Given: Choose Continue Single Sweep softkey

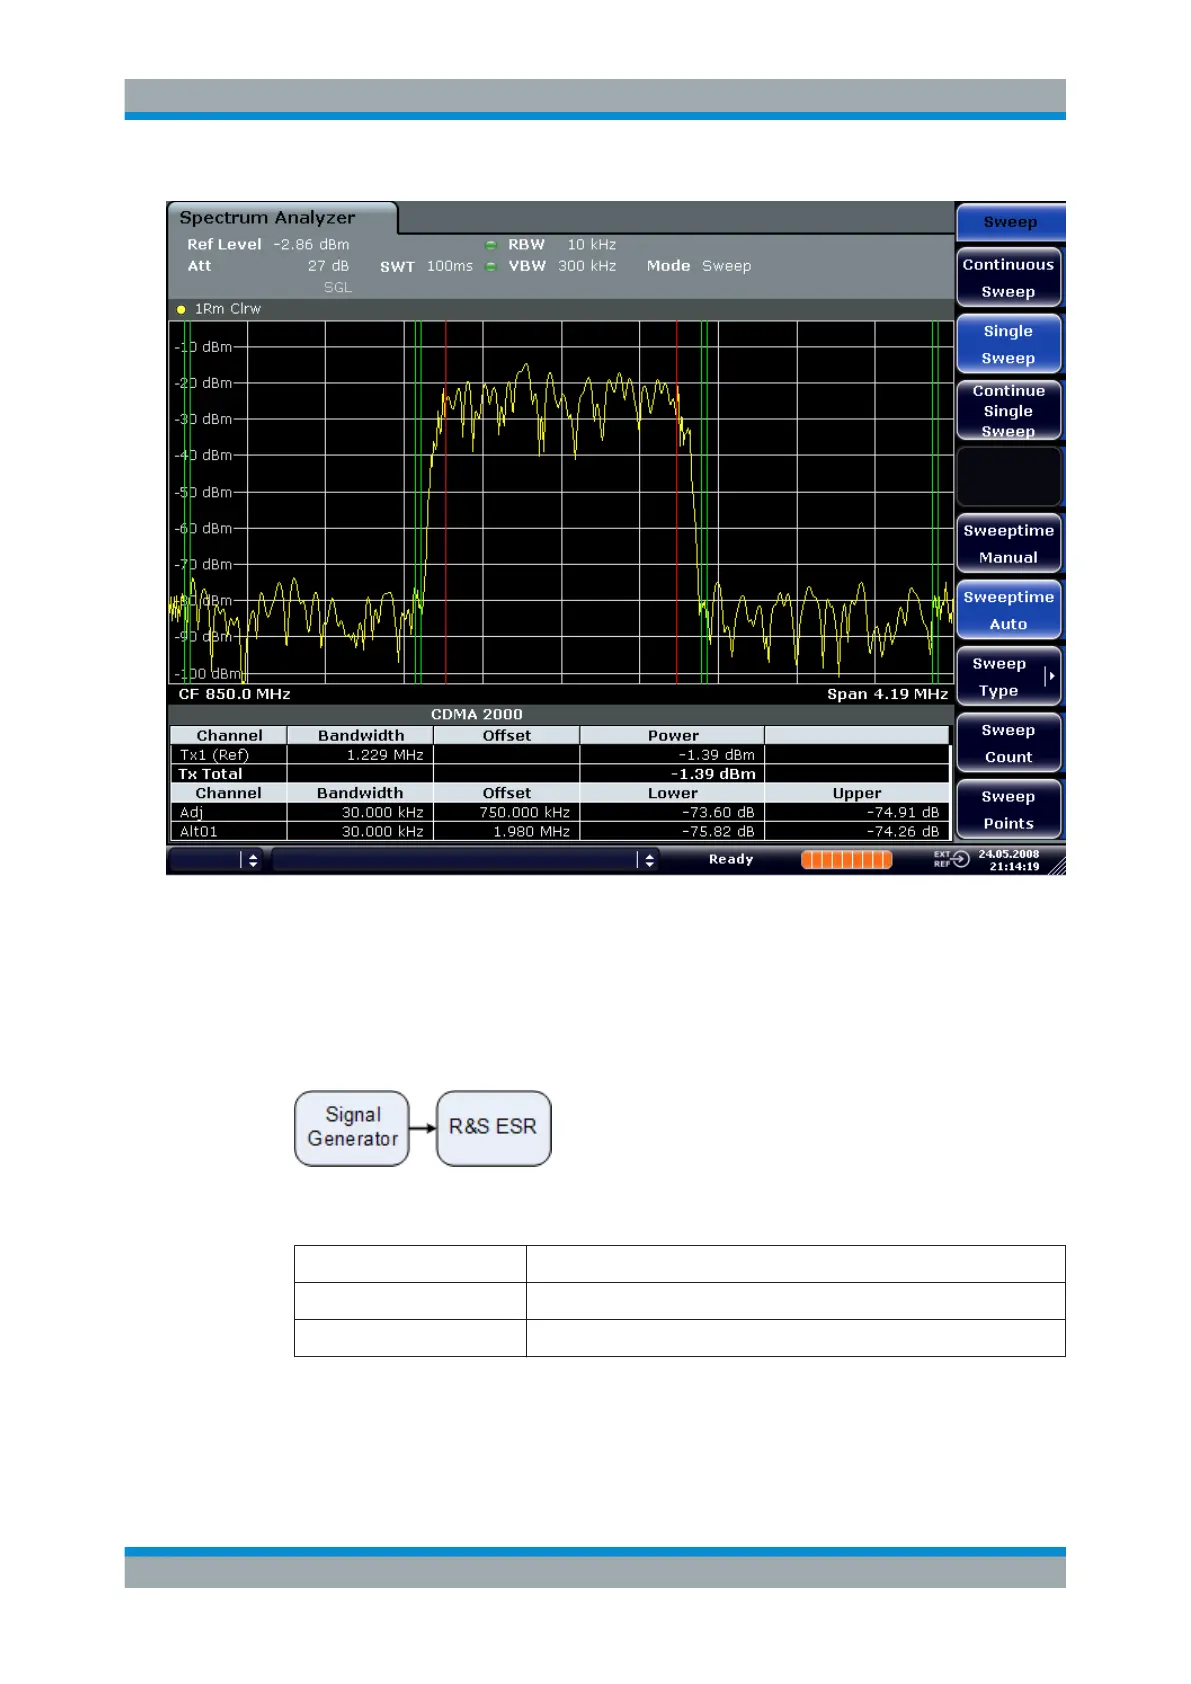Looking at the screenshot, I should [1008, 410].
